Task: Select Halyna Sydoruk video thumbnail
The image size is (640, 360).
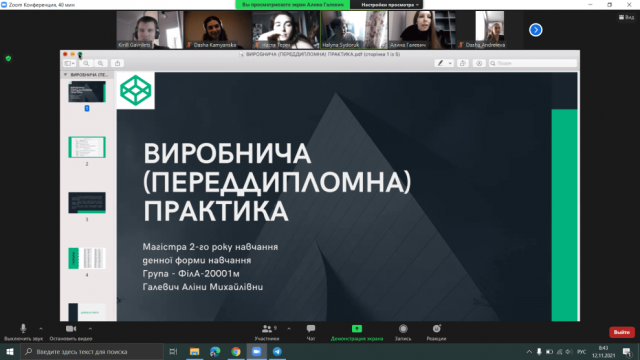Action: [354, 30]
